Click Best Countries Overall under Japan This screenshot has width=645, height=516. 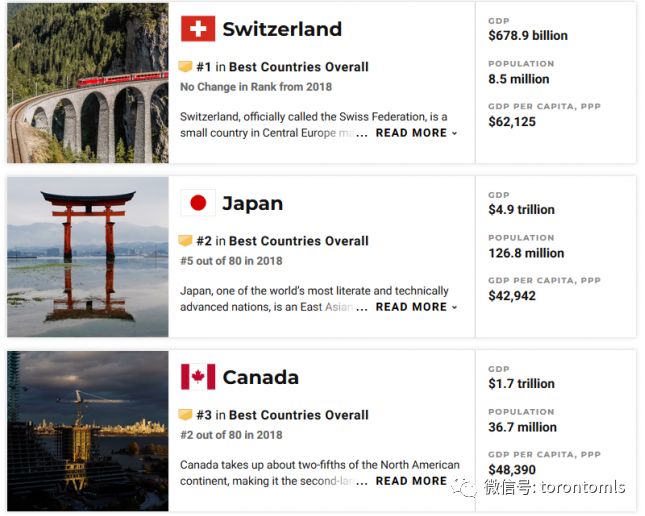[x=299, y=241]
